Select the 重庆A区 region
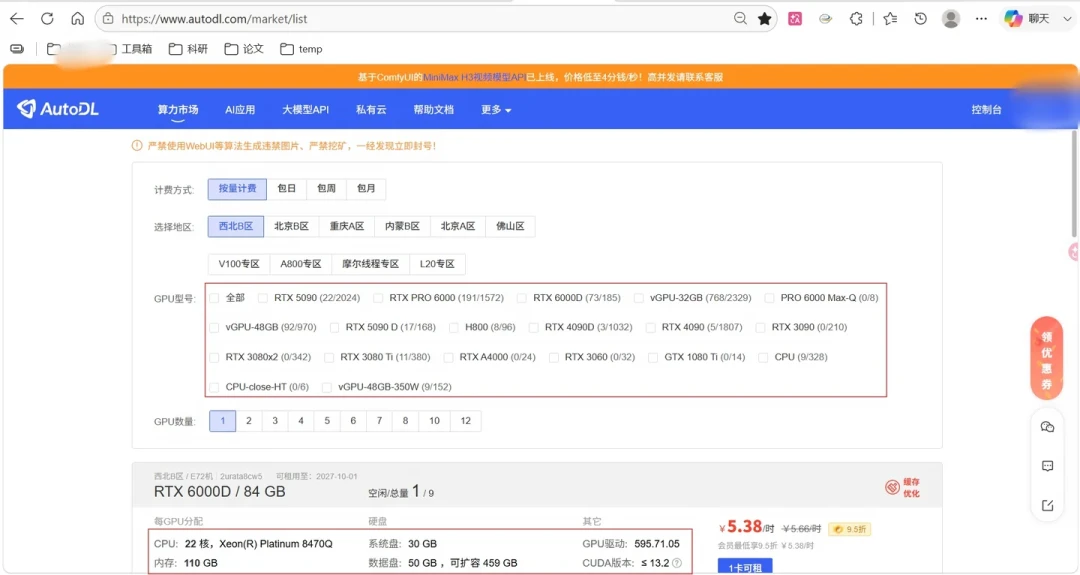1080x575 pixels. point(346,226)
